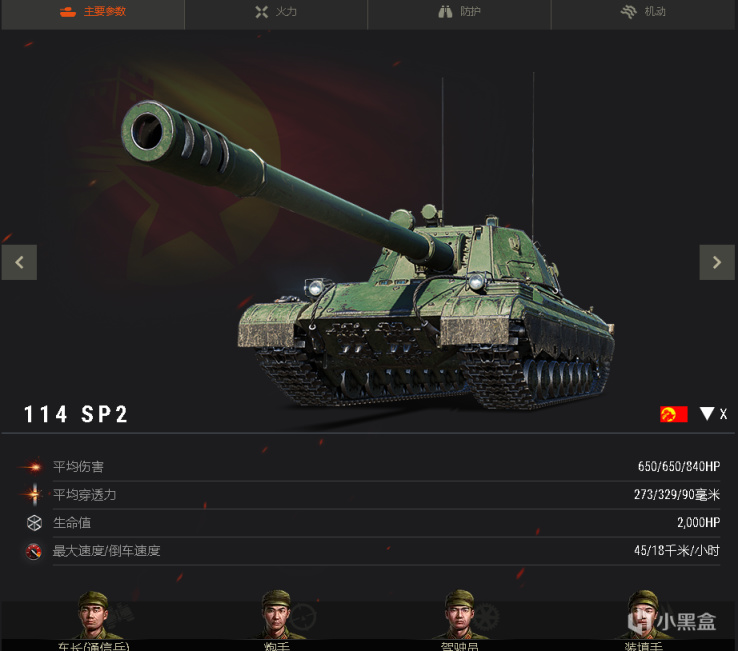Click the hit points 生命值 cube icon
The height and width of the screenshot is (651, 738).
pyautogui.click(x=34, y=522)
